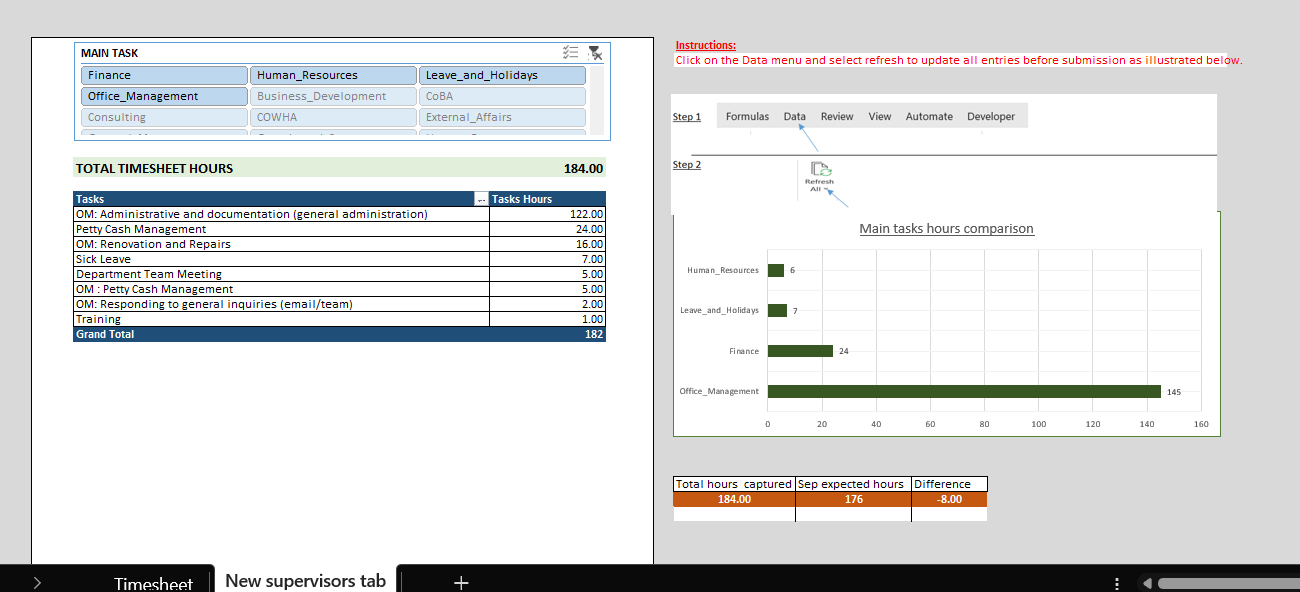Toggle multi-select in the Main Task slicer
Image resolution: width=1300 pixels, height=592 pixels.
571,53
